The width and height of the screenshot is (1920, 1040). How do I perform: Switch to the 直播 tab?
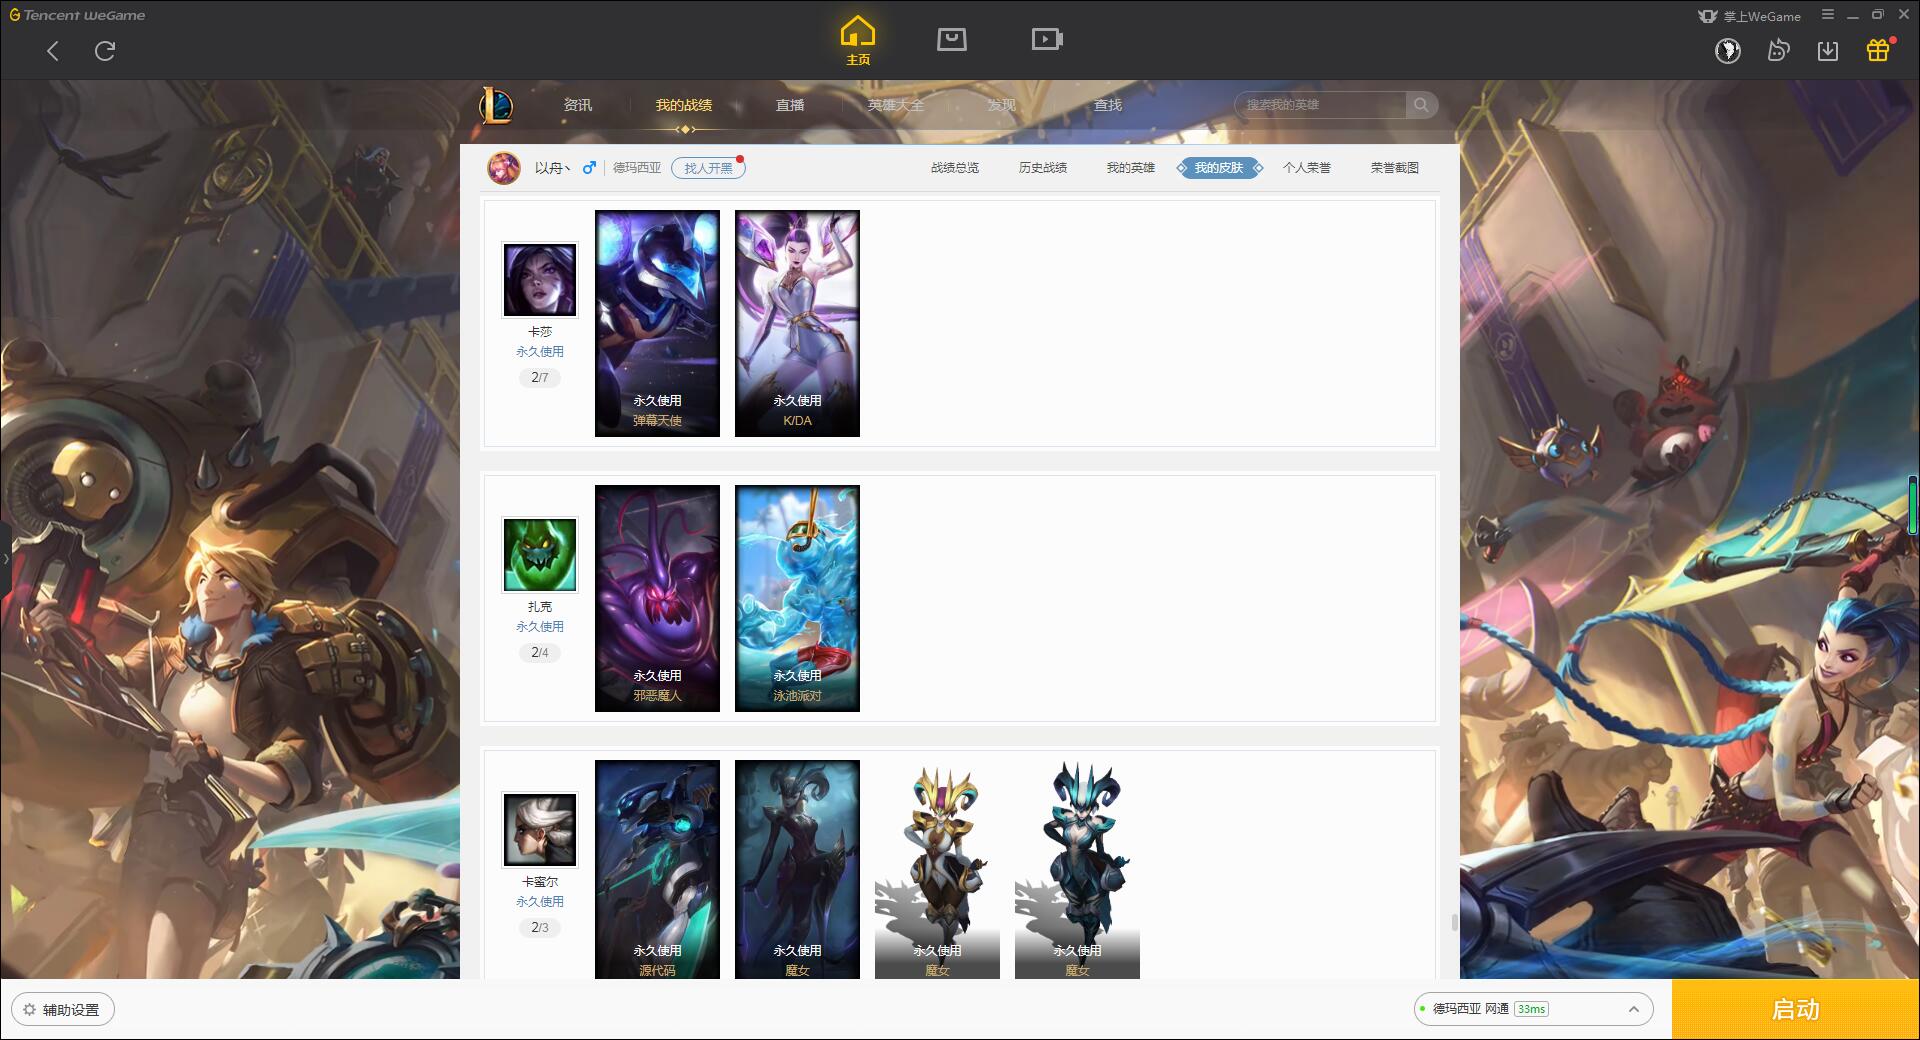tap(790, 105)
